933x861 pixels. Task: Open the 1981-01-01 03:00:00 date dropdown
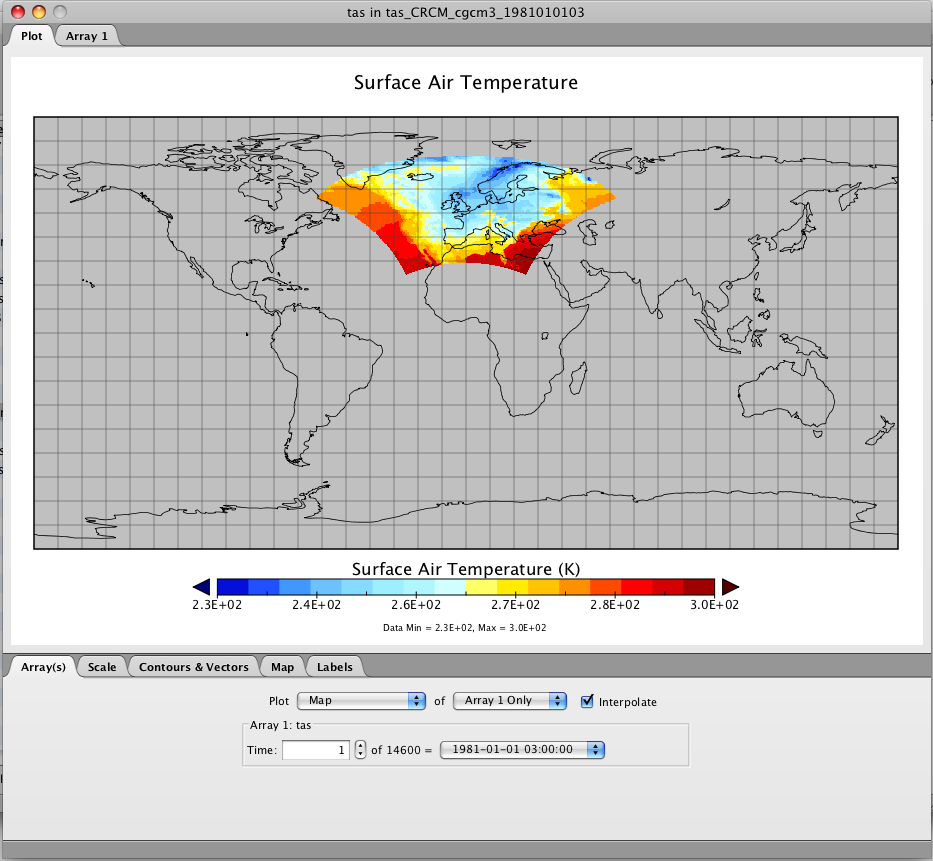(x=524, y=749)
